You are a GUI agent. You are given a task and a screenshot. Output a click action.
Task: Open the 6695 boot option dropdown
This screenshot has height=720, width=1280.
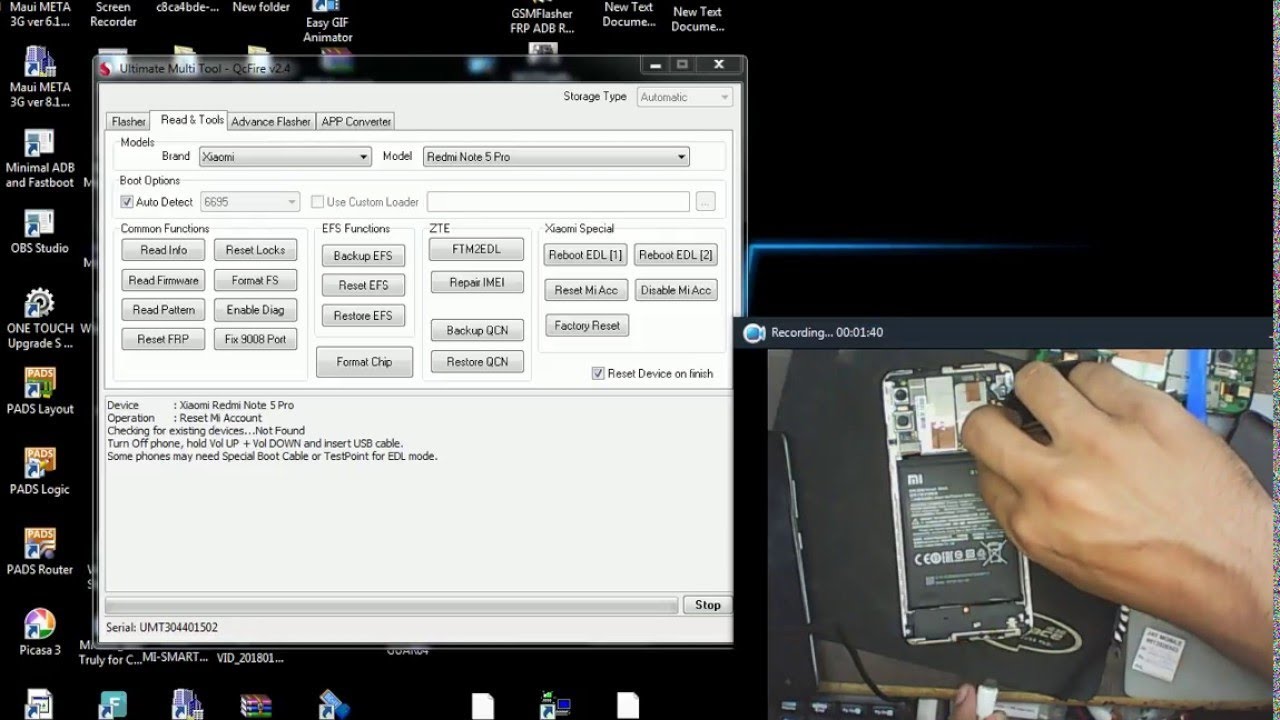250,202
